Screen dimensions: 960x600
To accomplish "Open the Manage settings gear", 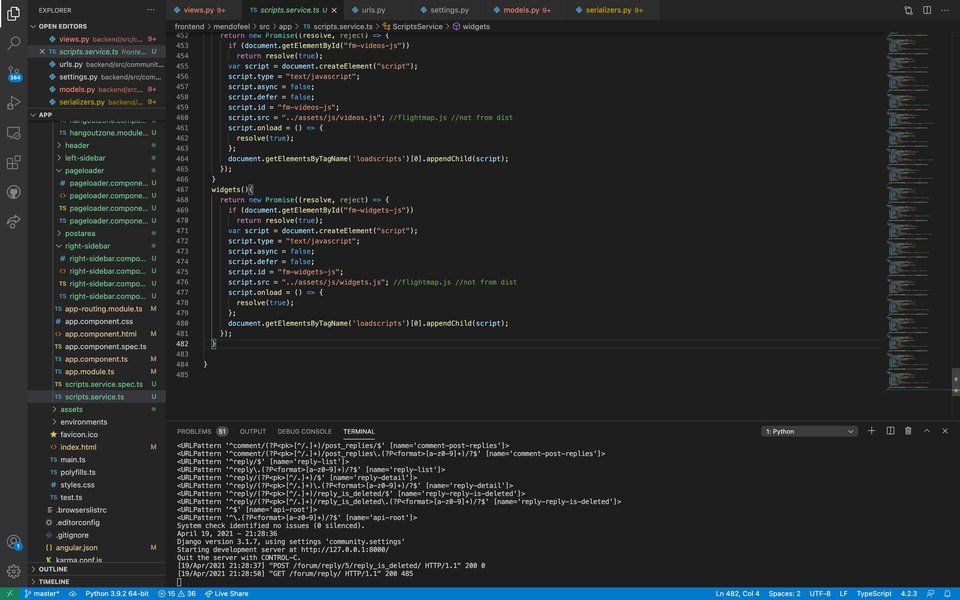I will point(13,571).
